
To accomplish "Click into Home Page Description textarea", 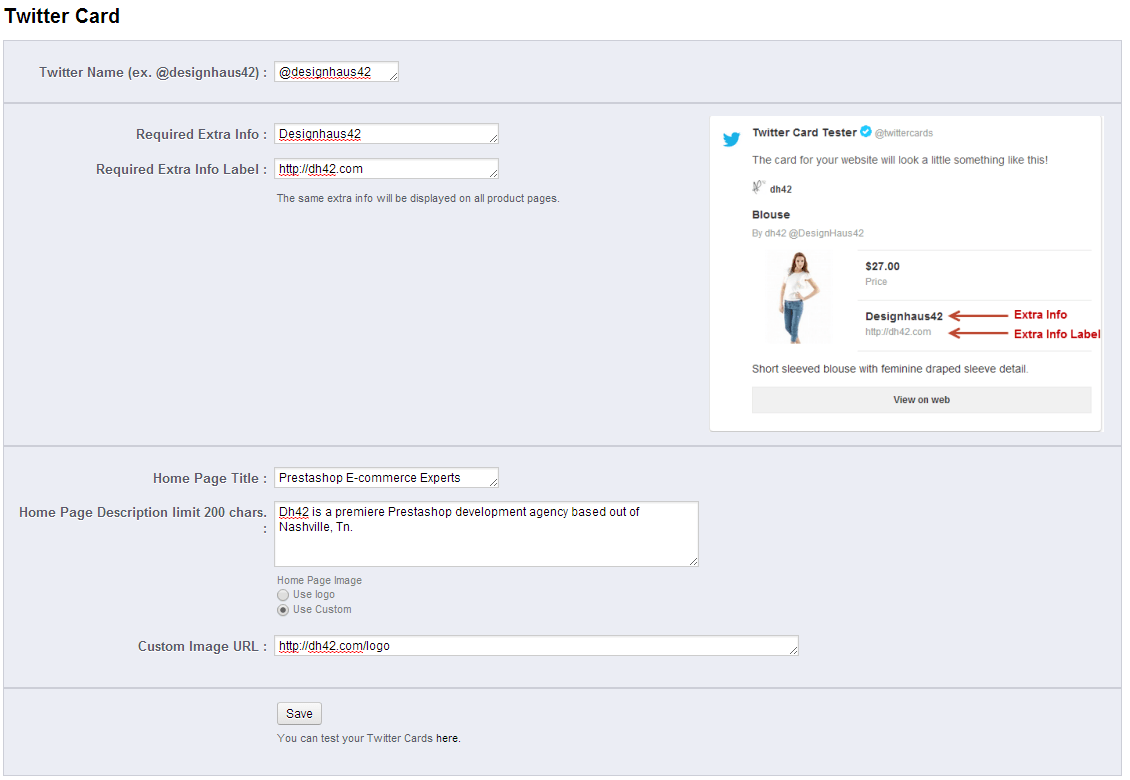I will tap(486, 534).
